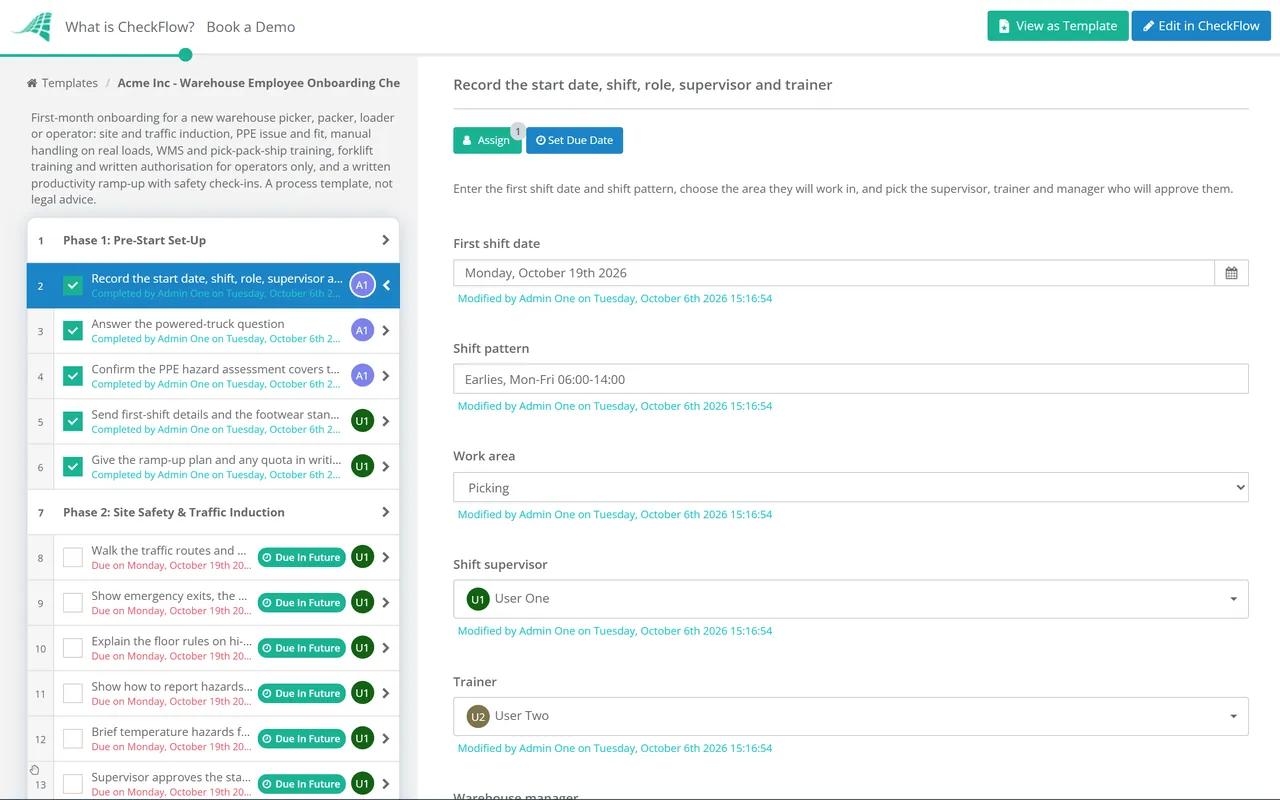The width and height of the screenshot is (1280, 800).
Task: Uncheck the Send first-shift details checkbox
Action: pos(73,421)
